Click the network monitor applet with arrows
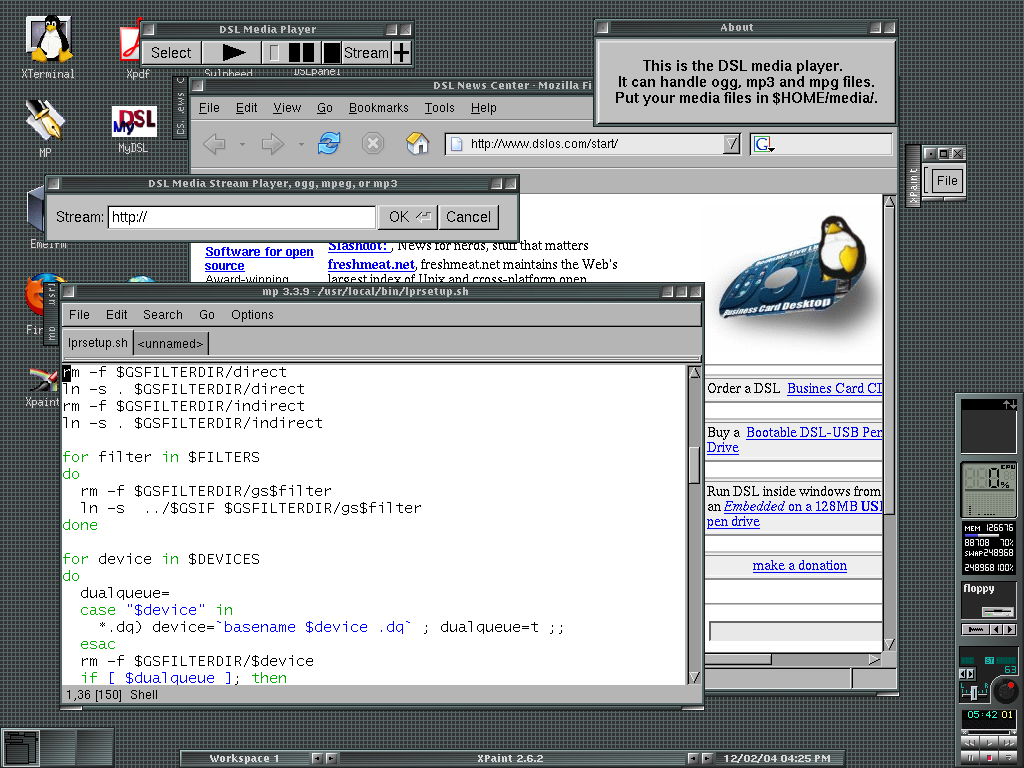The image size is (1024, 768). 989,426
